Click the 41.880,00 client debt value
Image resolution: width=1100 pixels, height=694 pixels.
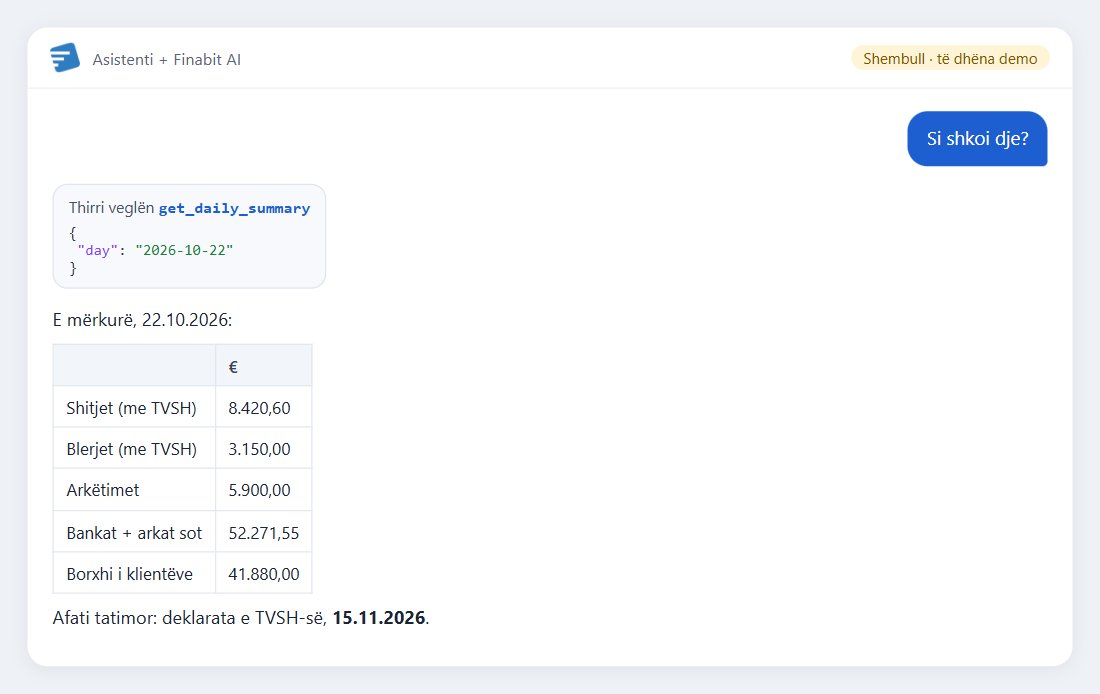pos(264,574)
